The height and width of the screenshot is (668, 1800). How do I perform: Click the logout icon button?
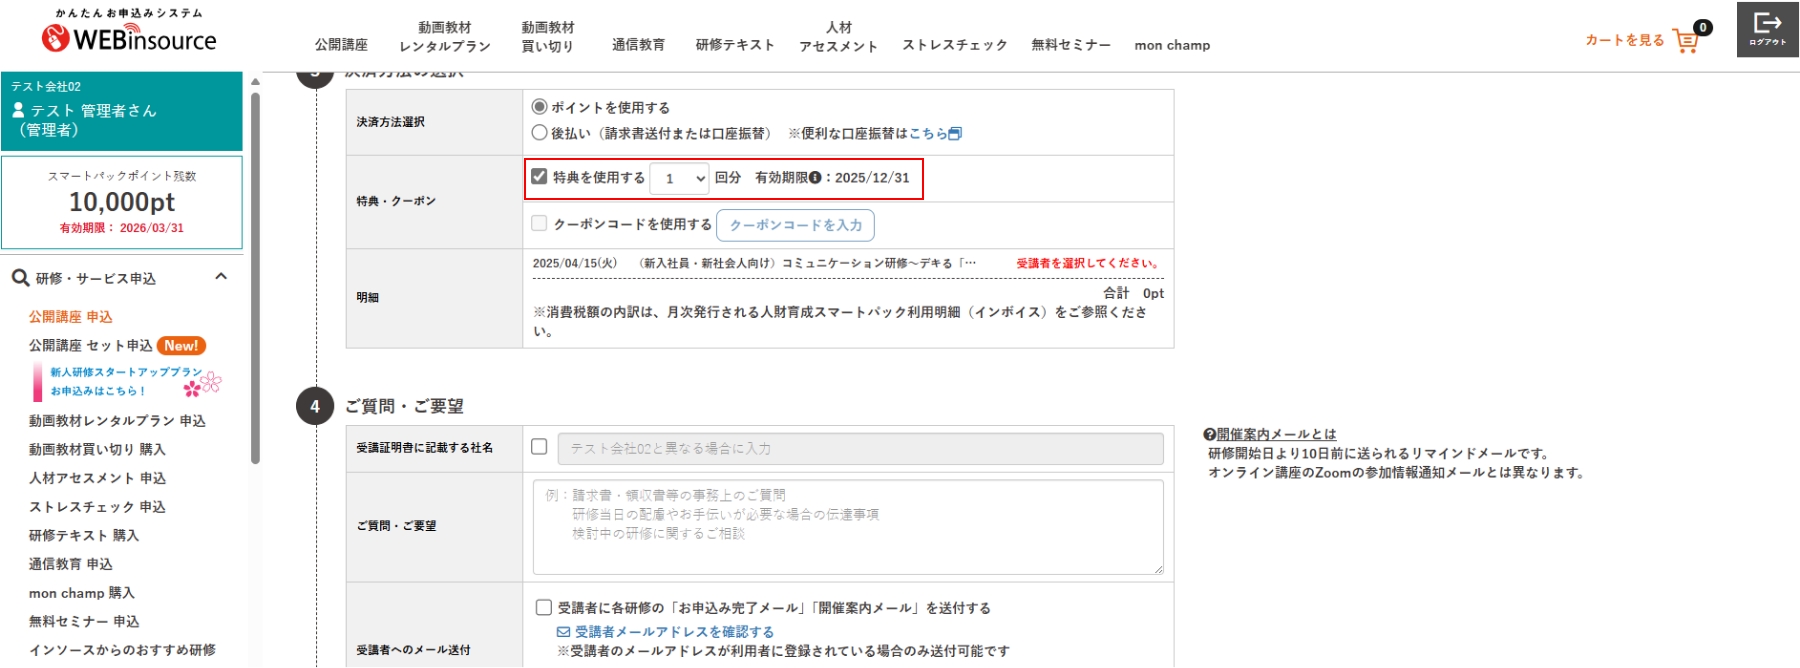[x=1767, y=29]
